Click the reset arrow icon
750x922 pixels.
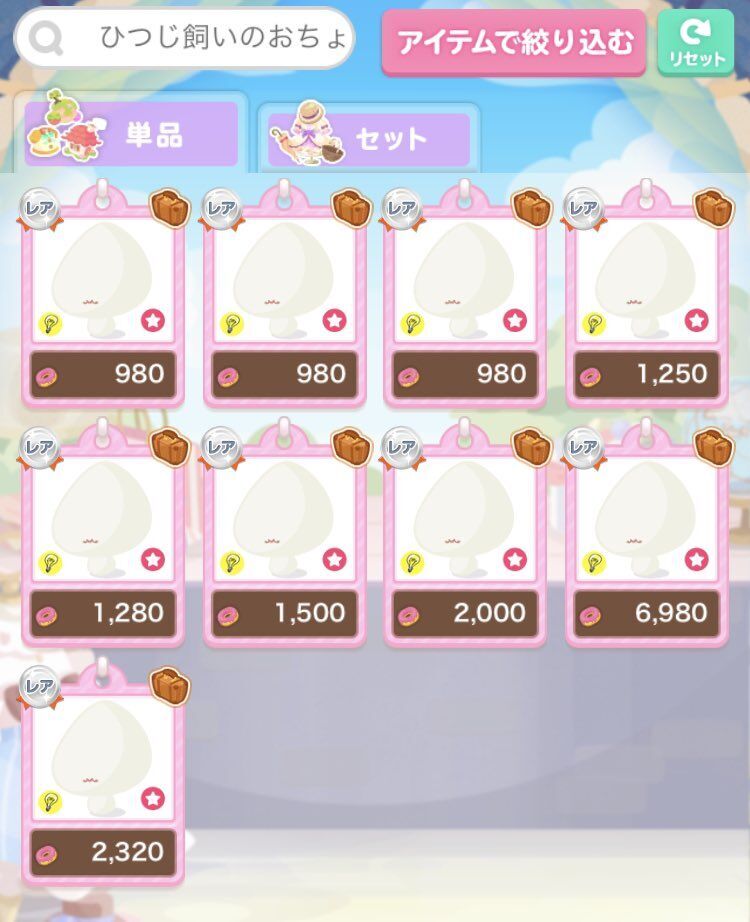[695, 31]
